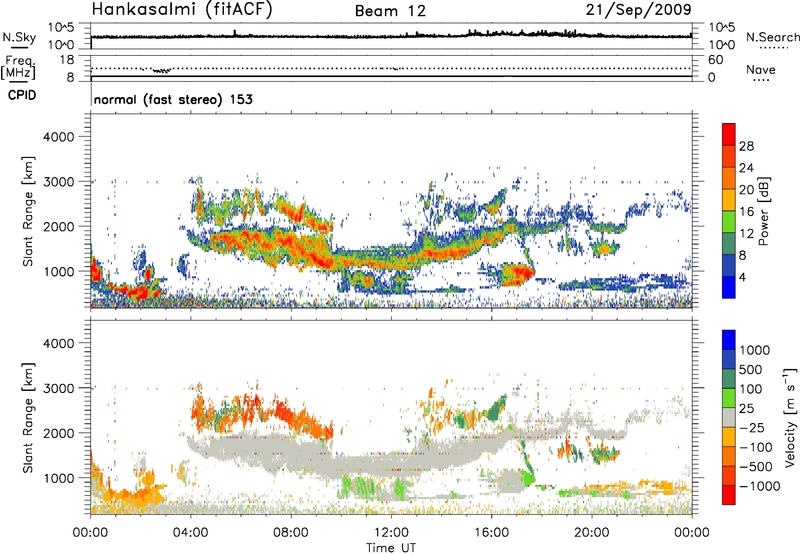Click the dotted frequency trace in the Freq. strip
The width and height of the screenshot is (800, 554).
pos(391,68)
